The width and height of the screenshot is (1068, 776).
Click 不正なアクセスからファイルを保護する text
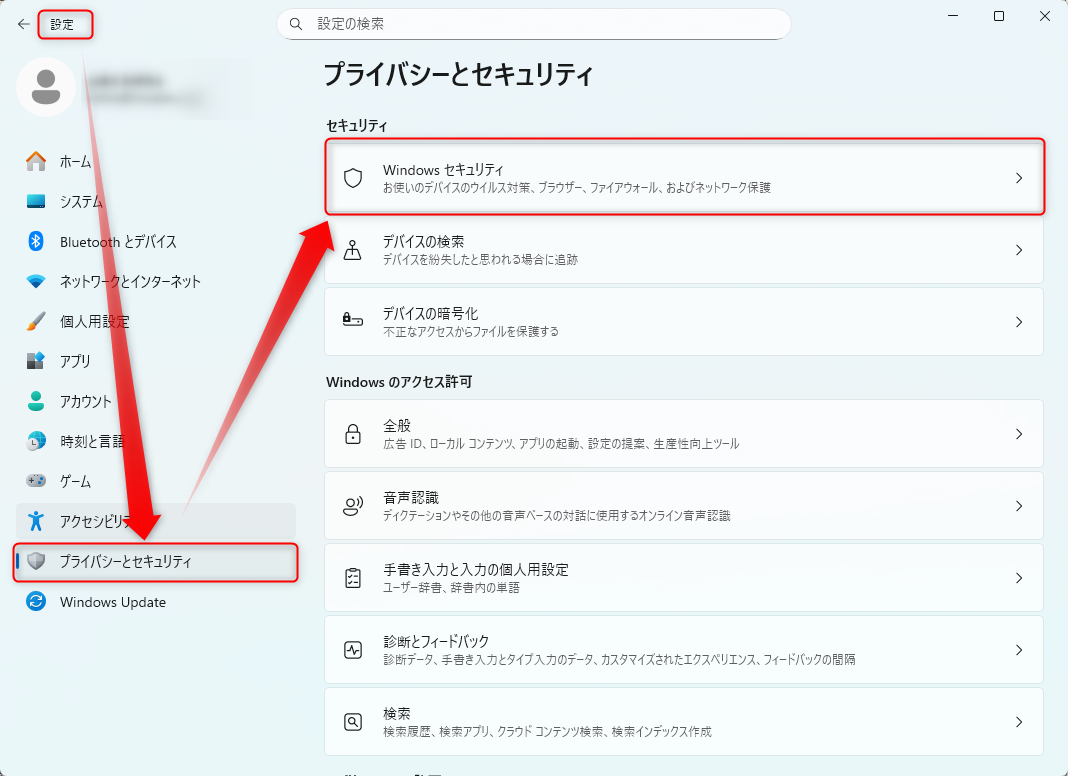point(471,332)
